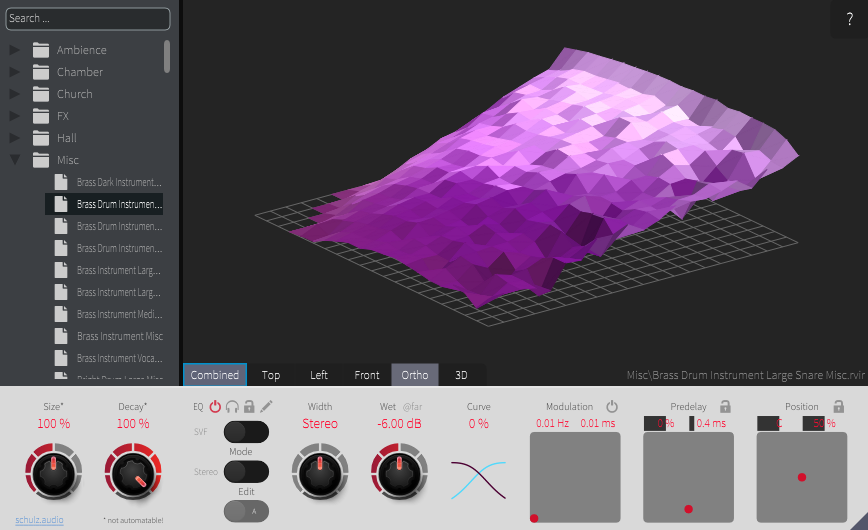Viewport: 868px width, 530px height.
Task: Toggle the Modulation power icon
Action: click(x=612, y=406)
